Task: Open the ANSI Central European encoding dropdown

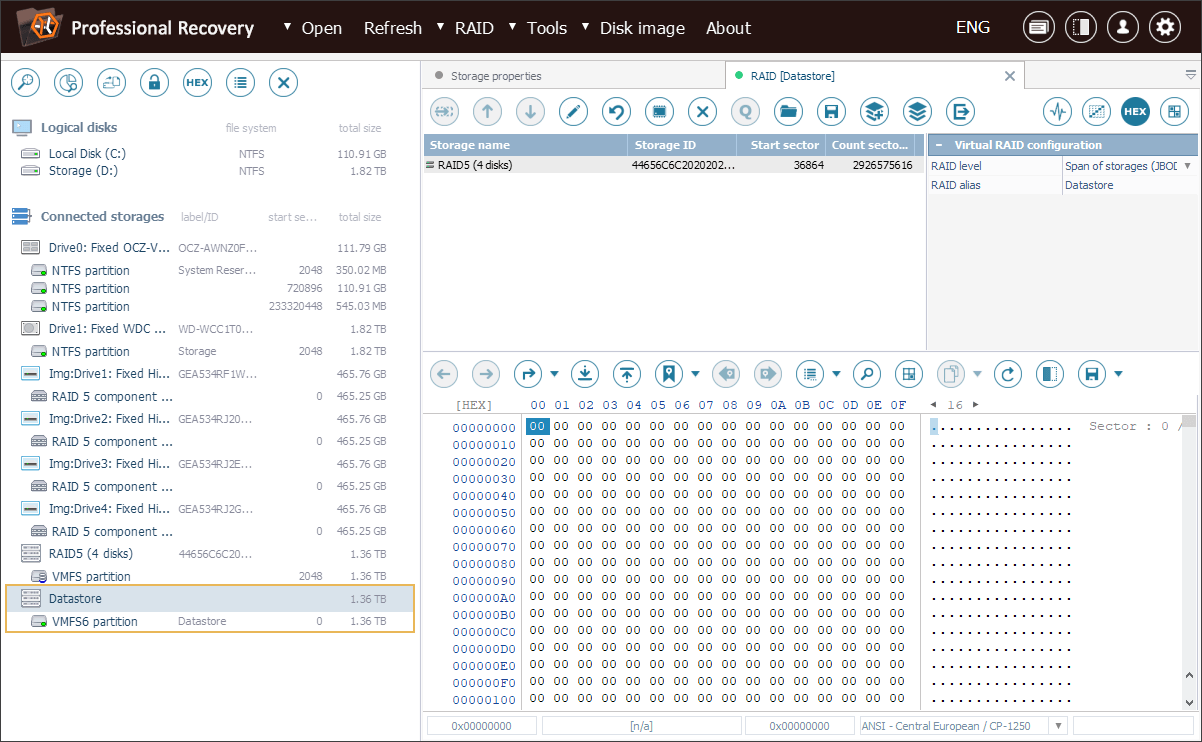Action: (x=1058, y=726)
